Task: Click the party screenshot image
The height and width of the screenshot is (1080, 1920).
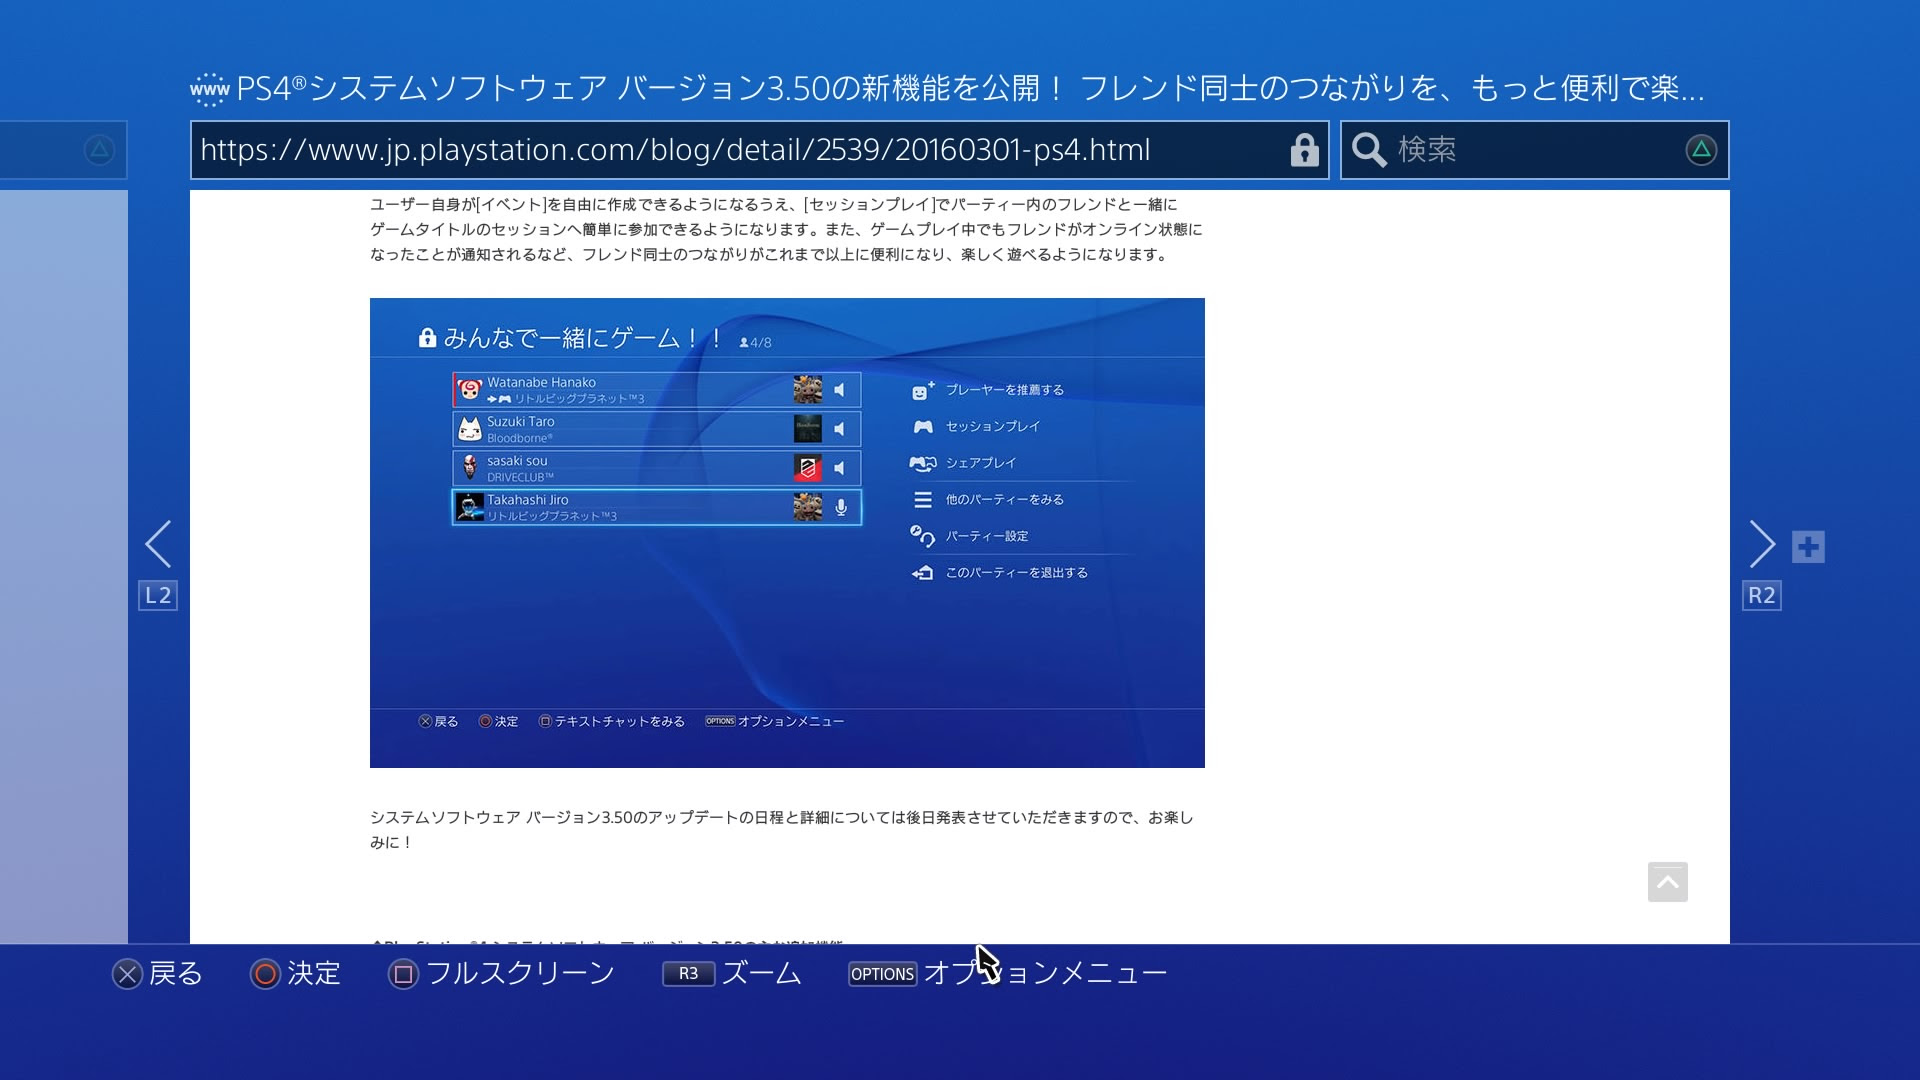Action: coord(787,533)
